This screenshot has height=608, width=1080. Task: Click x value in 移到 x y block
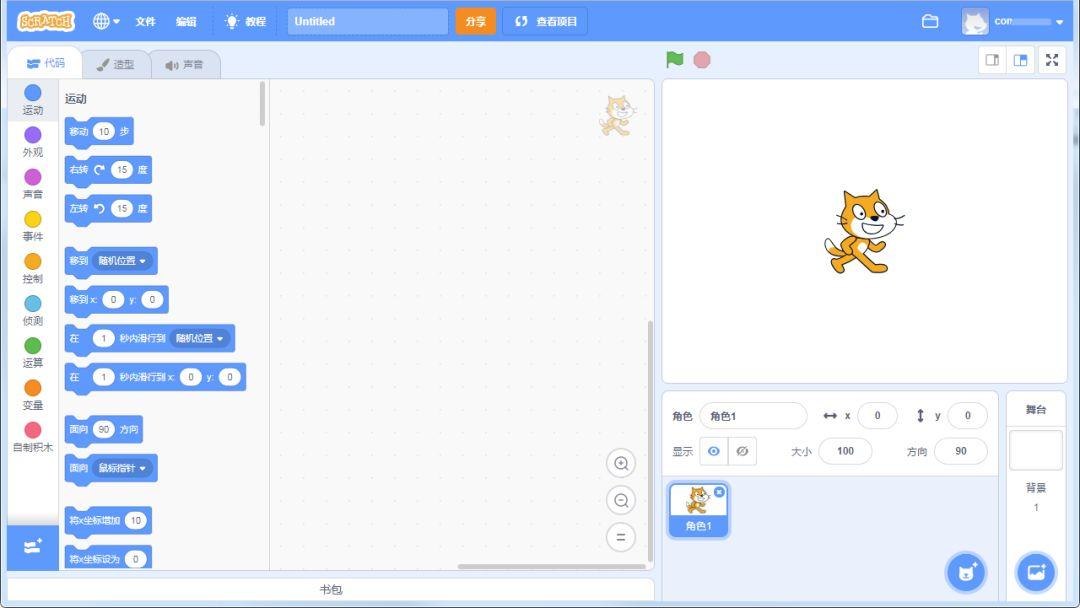click(113, 300)
